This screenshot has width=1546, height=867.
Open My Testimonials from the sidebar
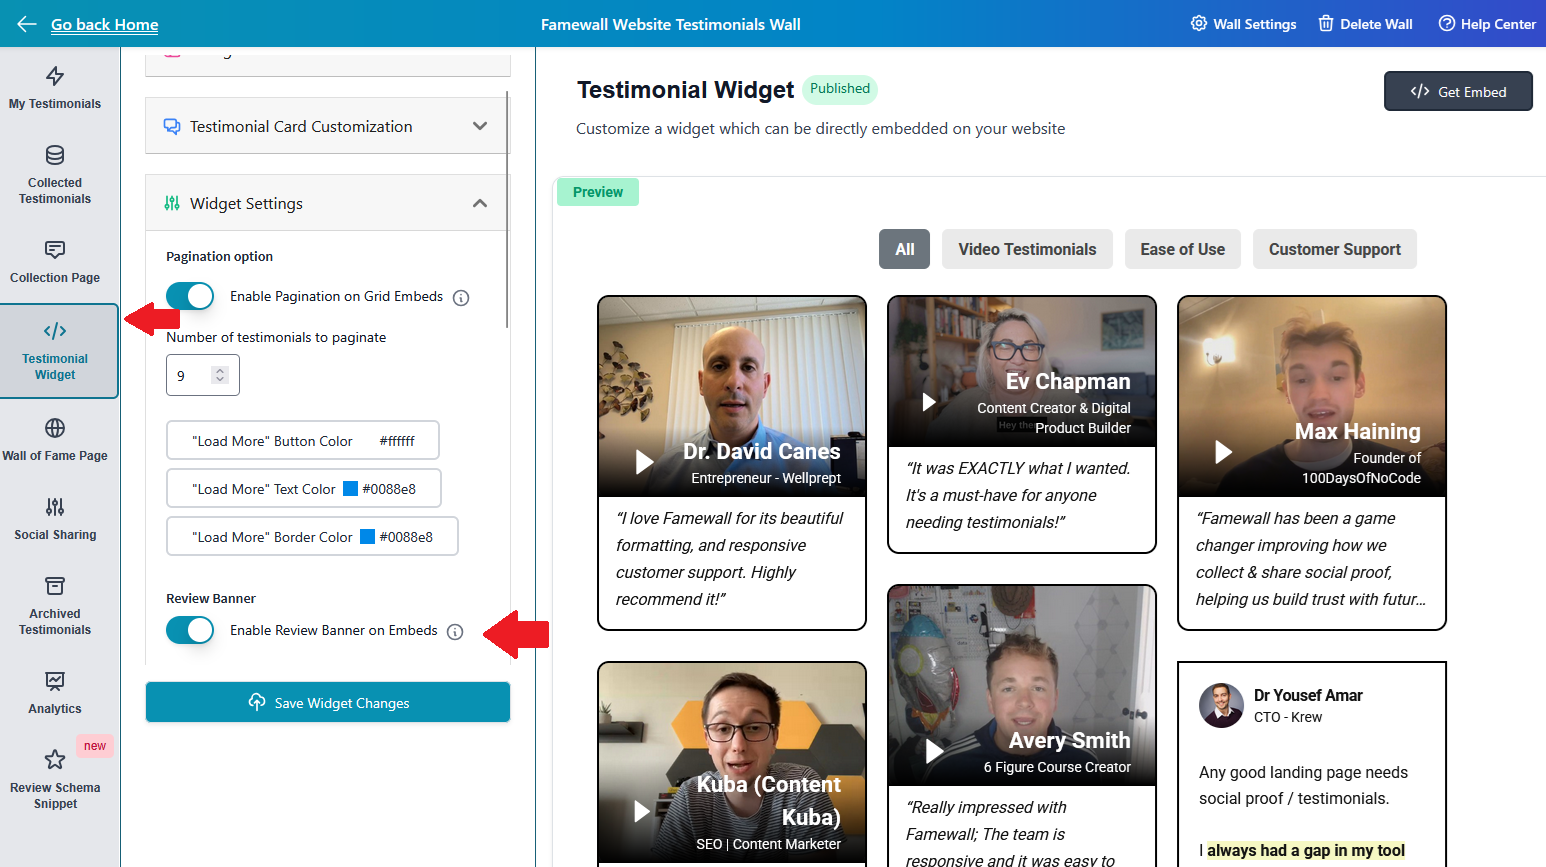tap(55, 88)
